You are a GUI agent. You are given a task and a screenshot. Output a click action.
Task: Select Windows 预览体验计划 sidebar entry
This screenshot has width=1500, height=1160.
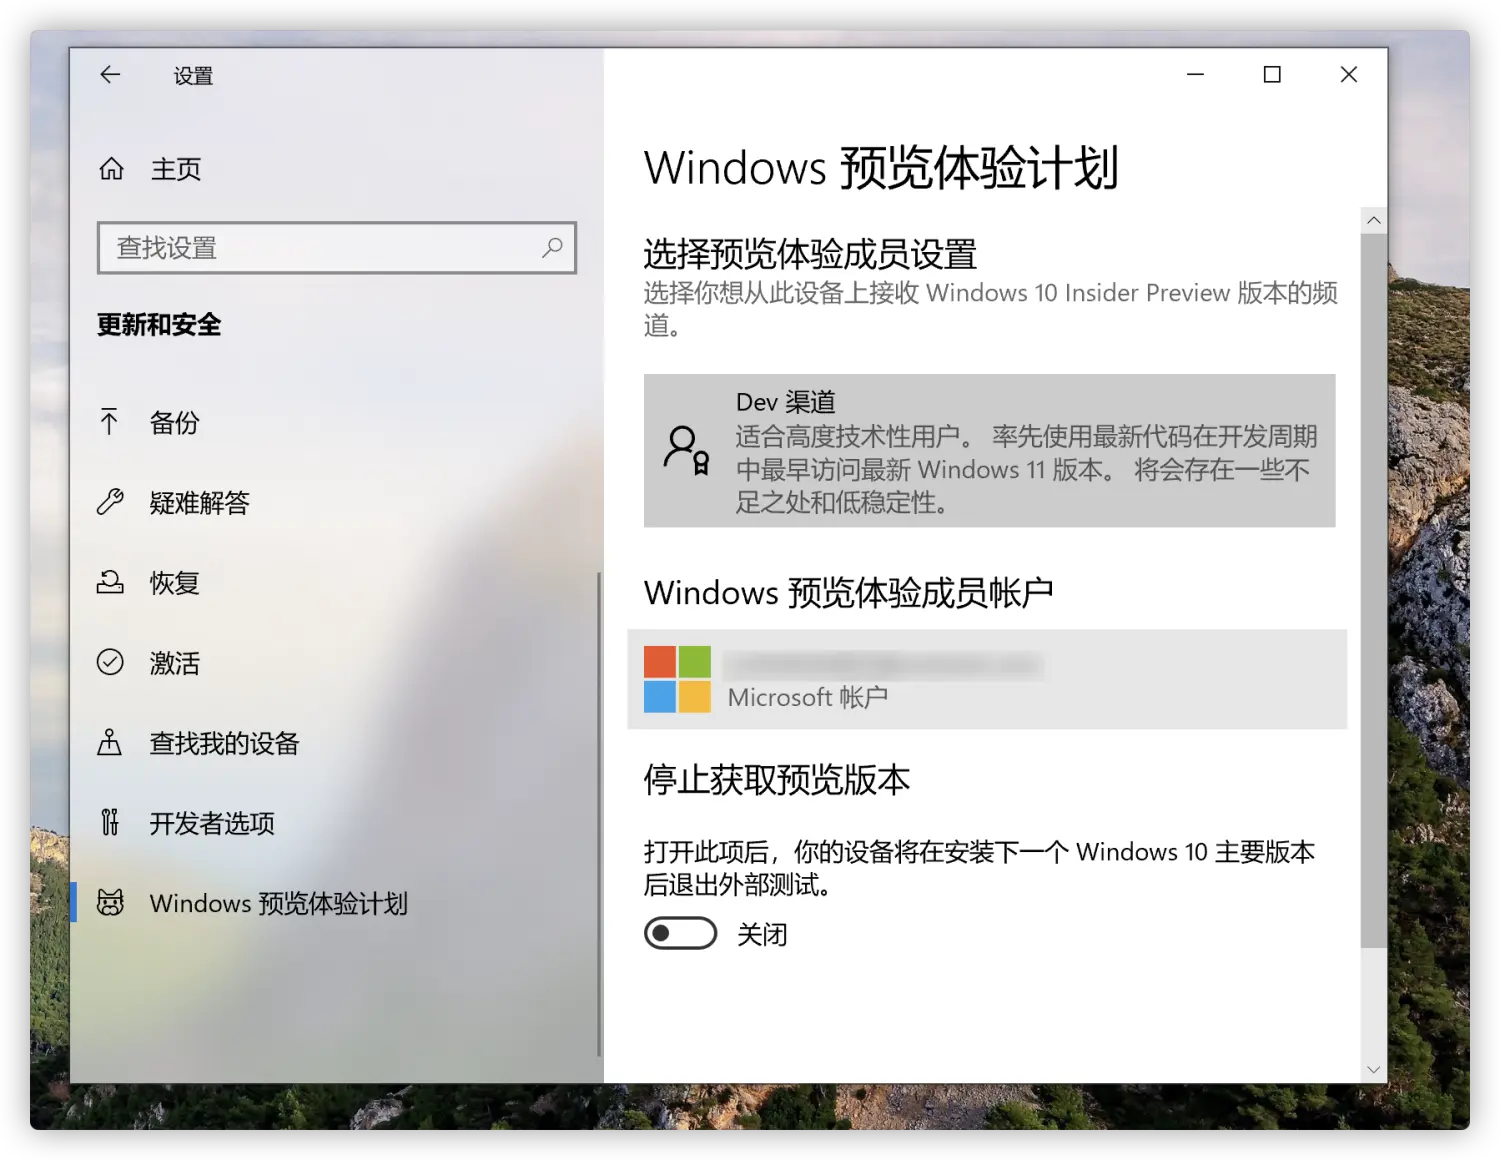(x=335, y=902)
